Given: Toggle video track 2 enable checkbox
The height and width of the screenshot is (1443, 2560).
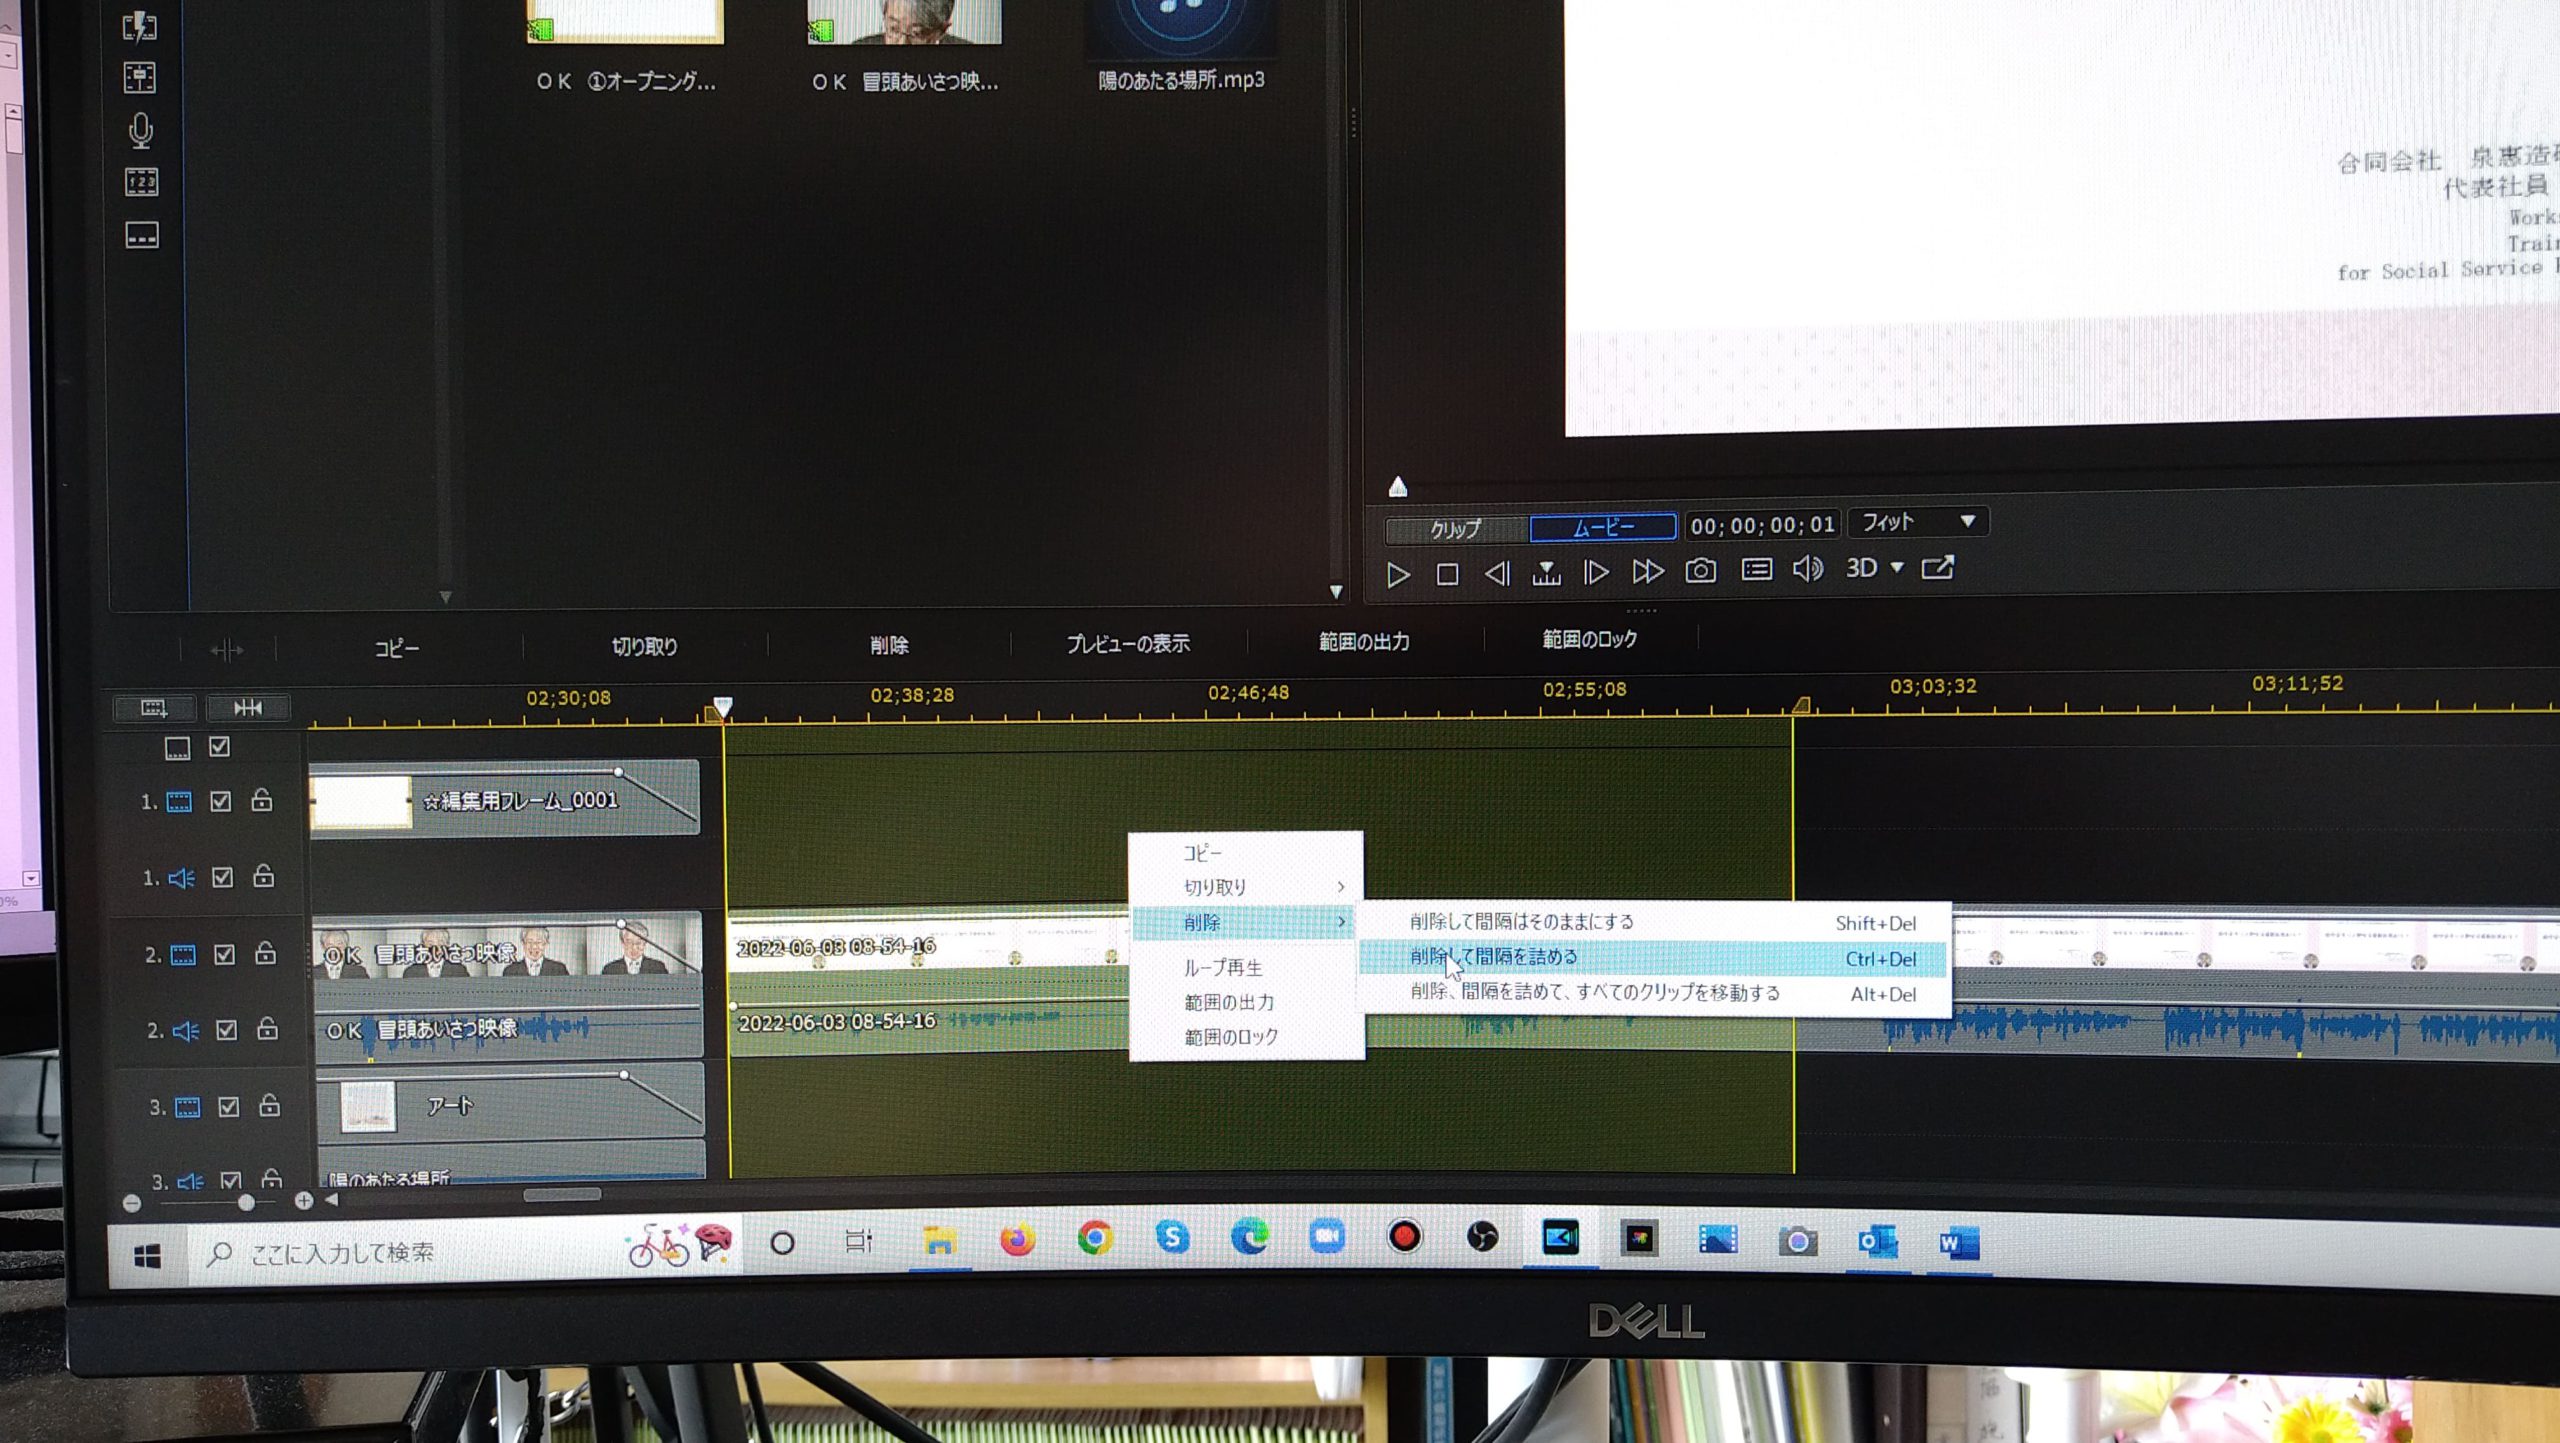Looking at the screenshot, I should [225, 954].
